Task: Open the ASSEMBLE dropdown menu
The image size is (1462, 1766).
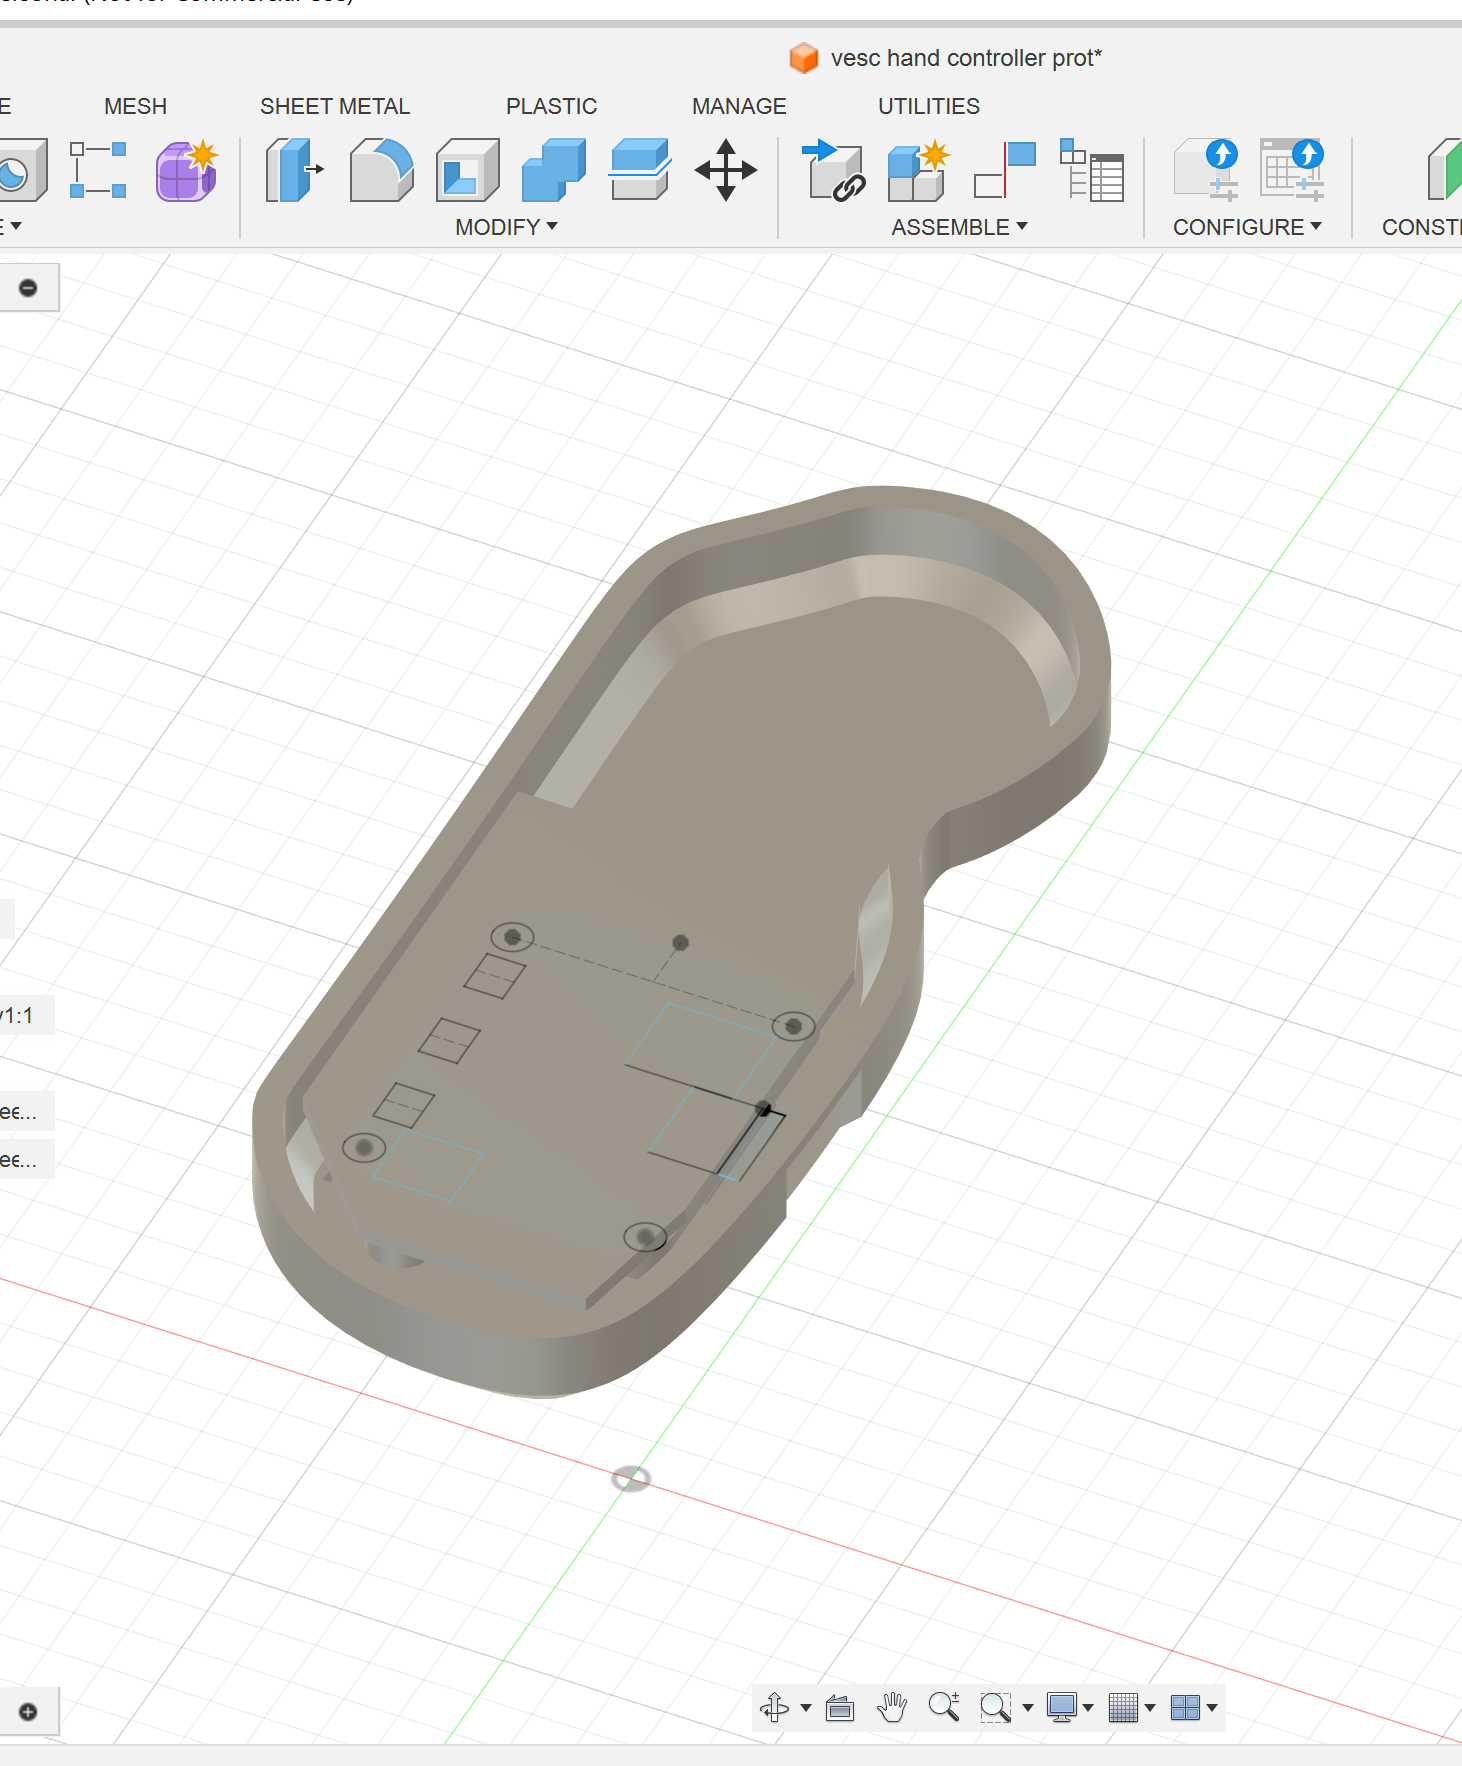Action: tap(959, 227)
